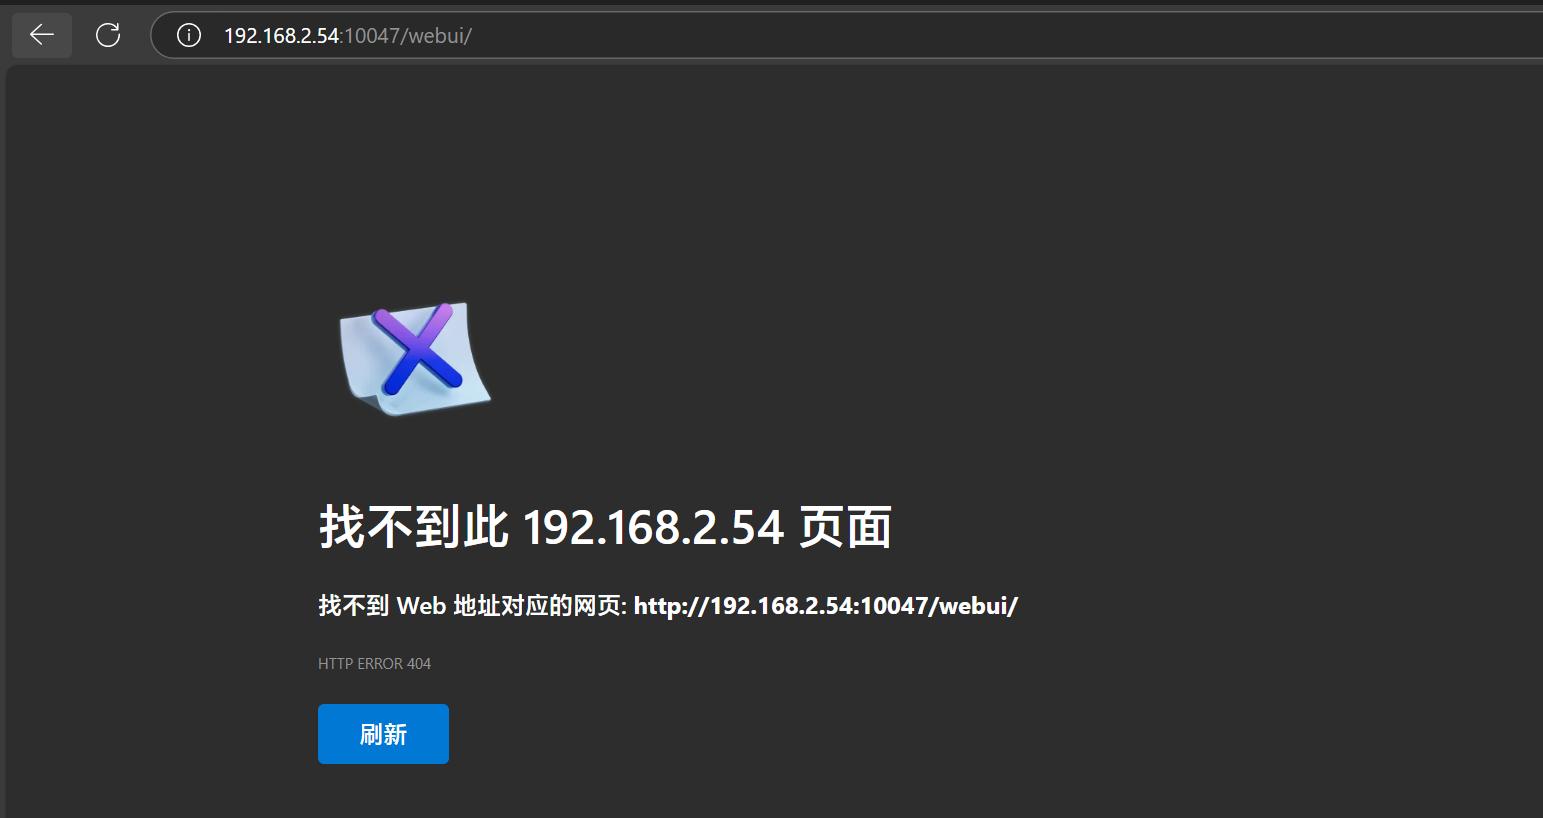Click the curled paper sheet of the illustration
The image size is (1543, 818).
415,360
